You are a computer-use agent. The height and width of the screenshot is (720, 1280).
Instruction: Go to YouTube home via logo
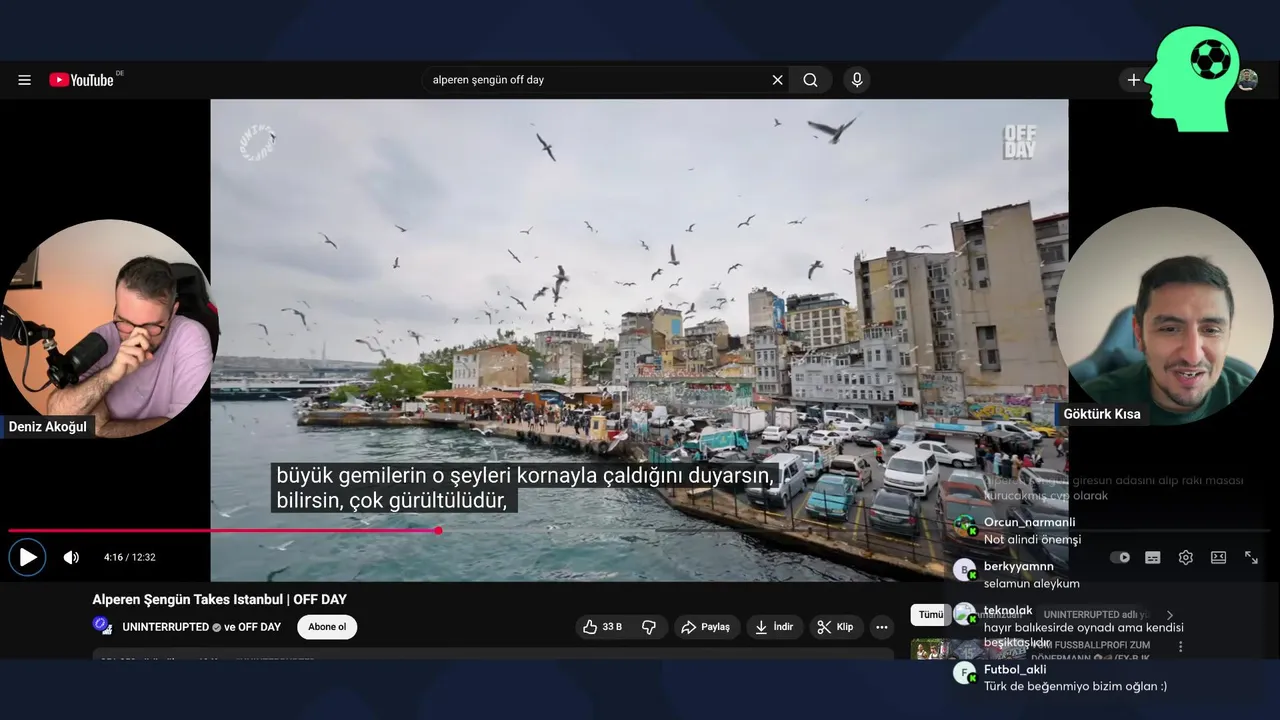pyautogui.click(x=82, y=80)
